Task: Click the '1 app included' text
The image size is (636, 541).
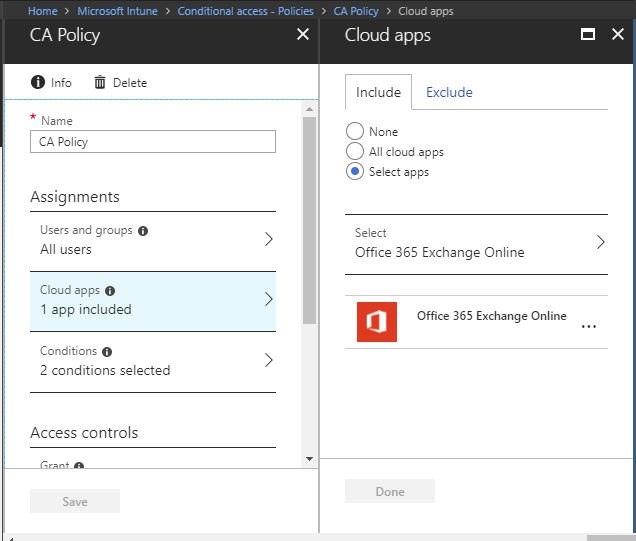Action: coord(86,309)
